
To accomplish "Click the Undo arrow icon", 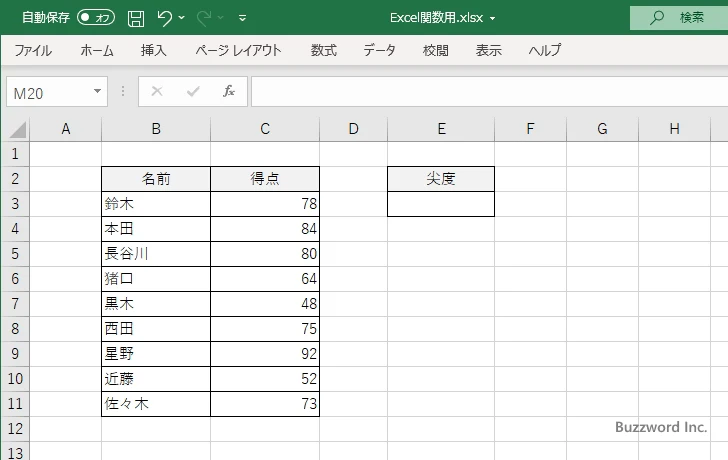I will pos(166,17).
